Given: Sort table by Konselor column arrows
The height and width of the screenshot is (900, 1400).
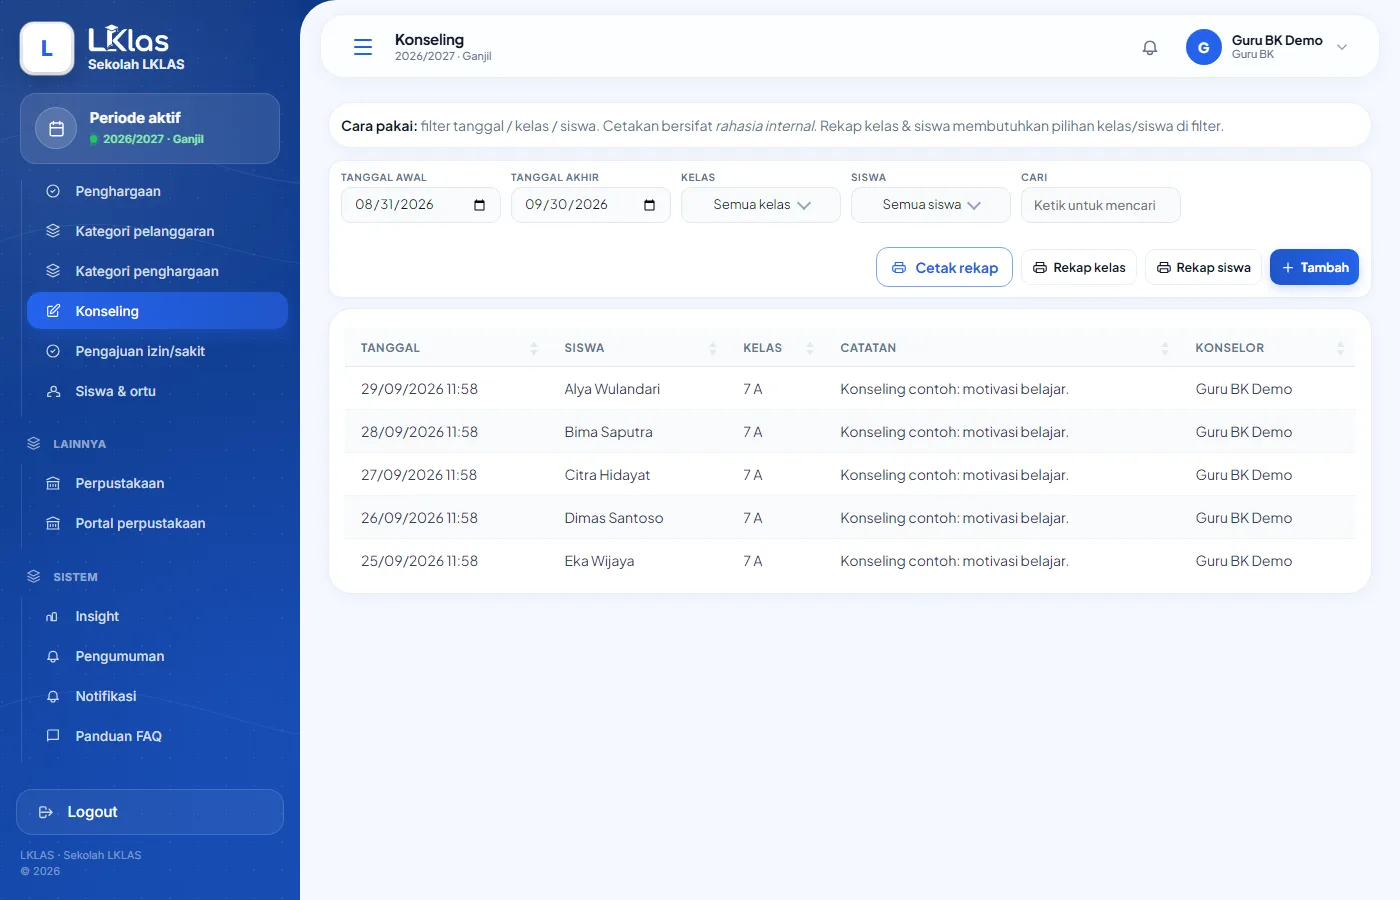Looking at the screenshot, I should tap(1340, 348).
